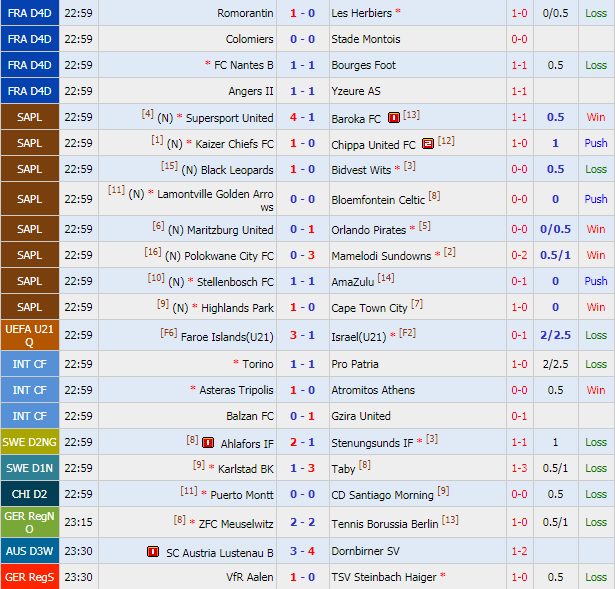Click the handicap 1 in Chippa United row

[x=555, y=143]
